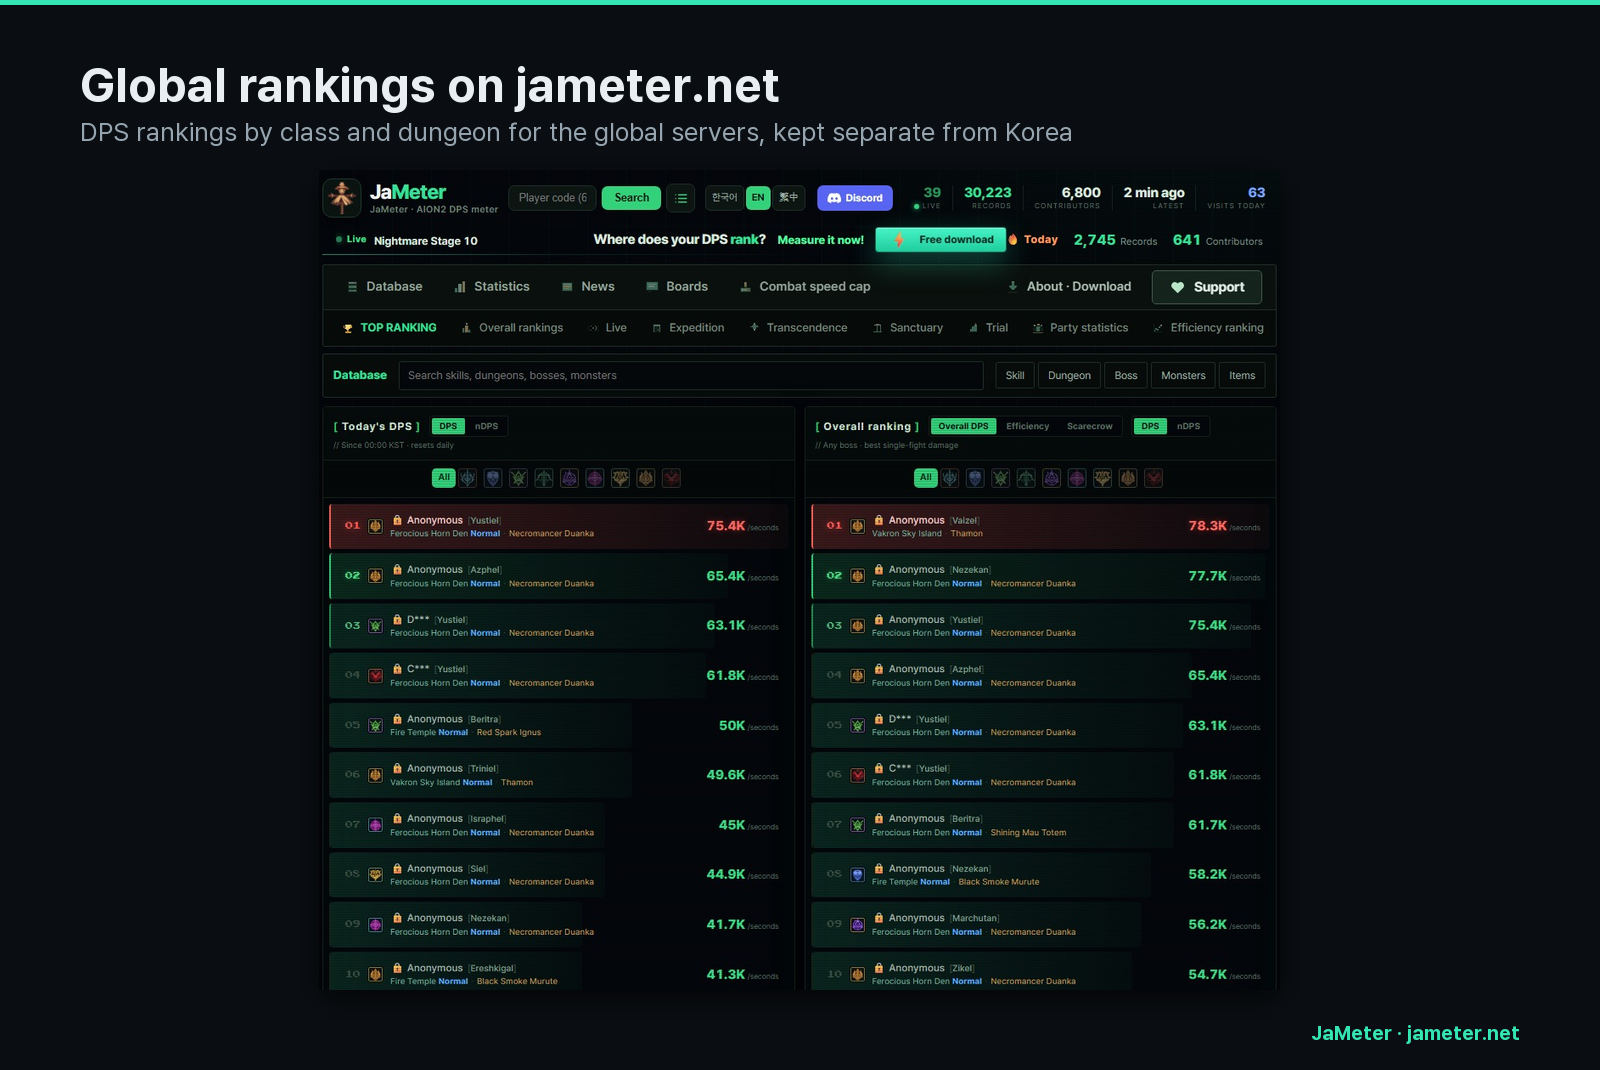Filter database by Skill

[x=1015, y=376]
